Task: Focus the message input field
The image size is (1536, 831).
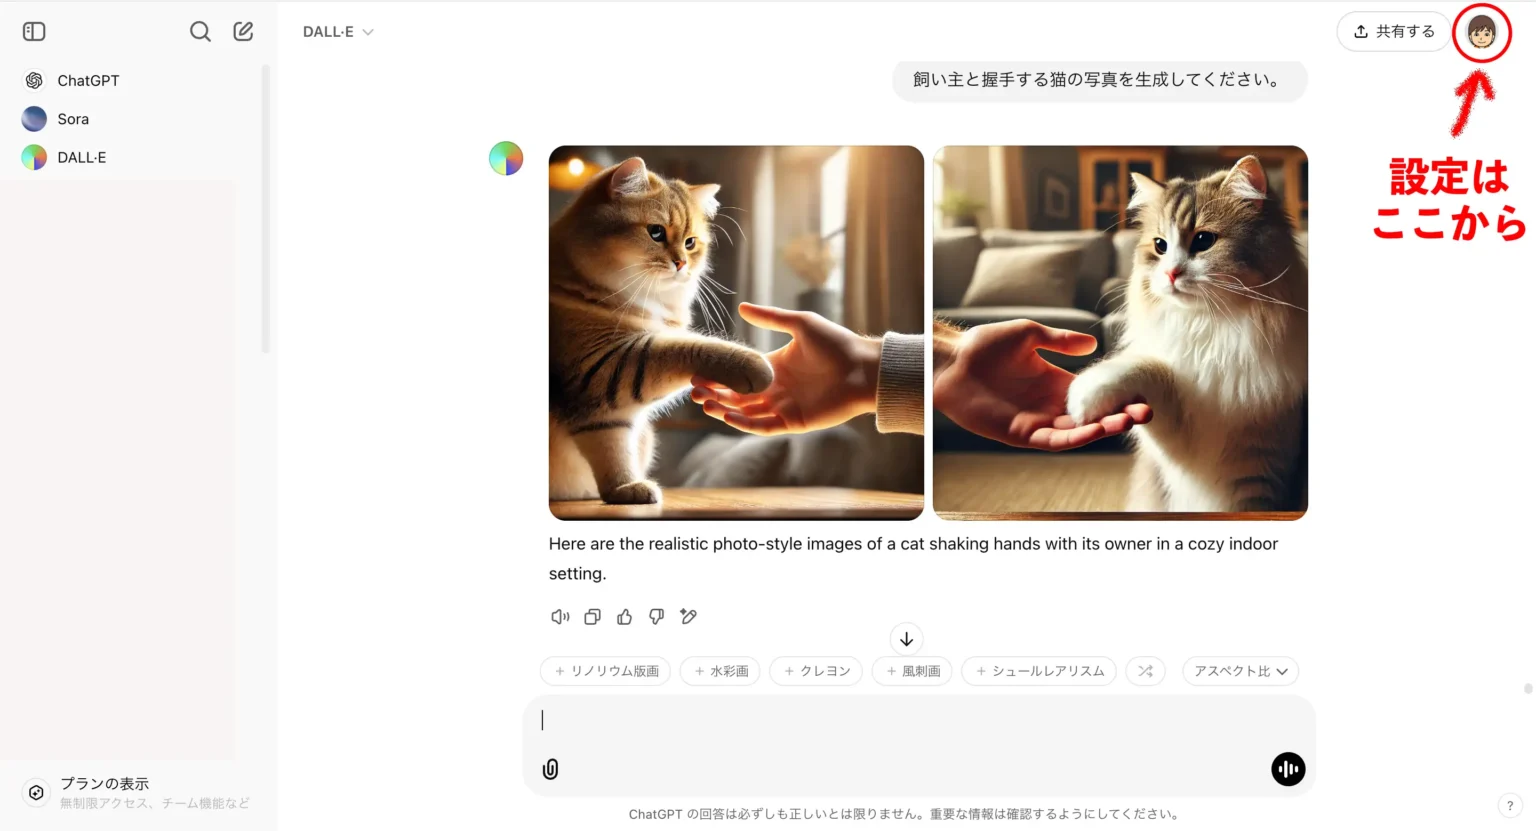Action: pos(918,721)
